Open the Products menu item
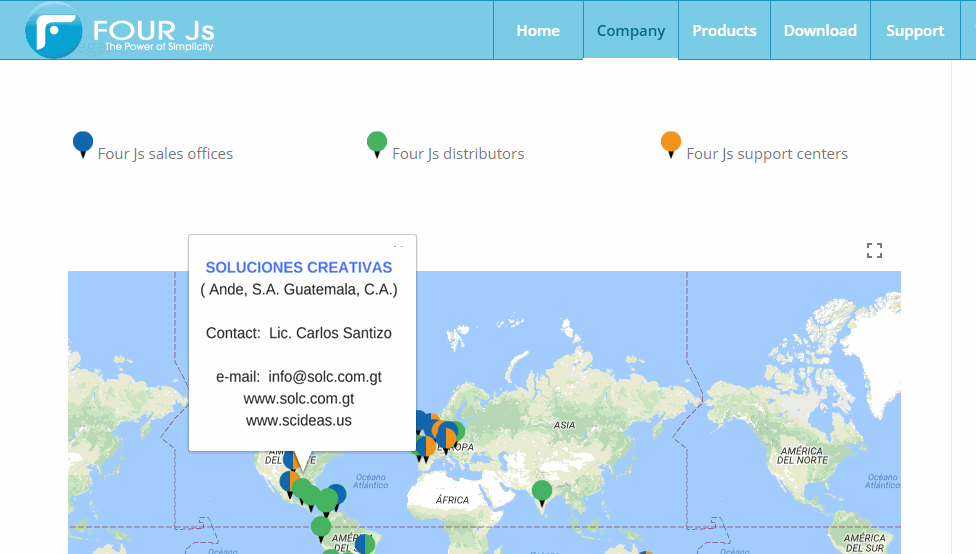976x554 pixels. pyautogui.click(x=725, y=31)
